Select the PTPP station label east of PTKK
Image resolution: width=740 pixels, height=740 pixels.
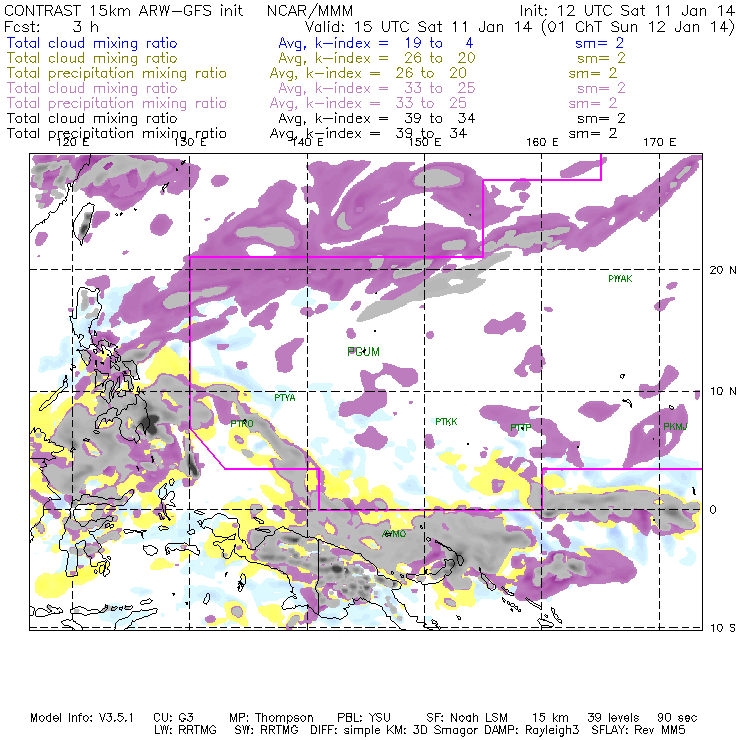(x=521, y=428)
